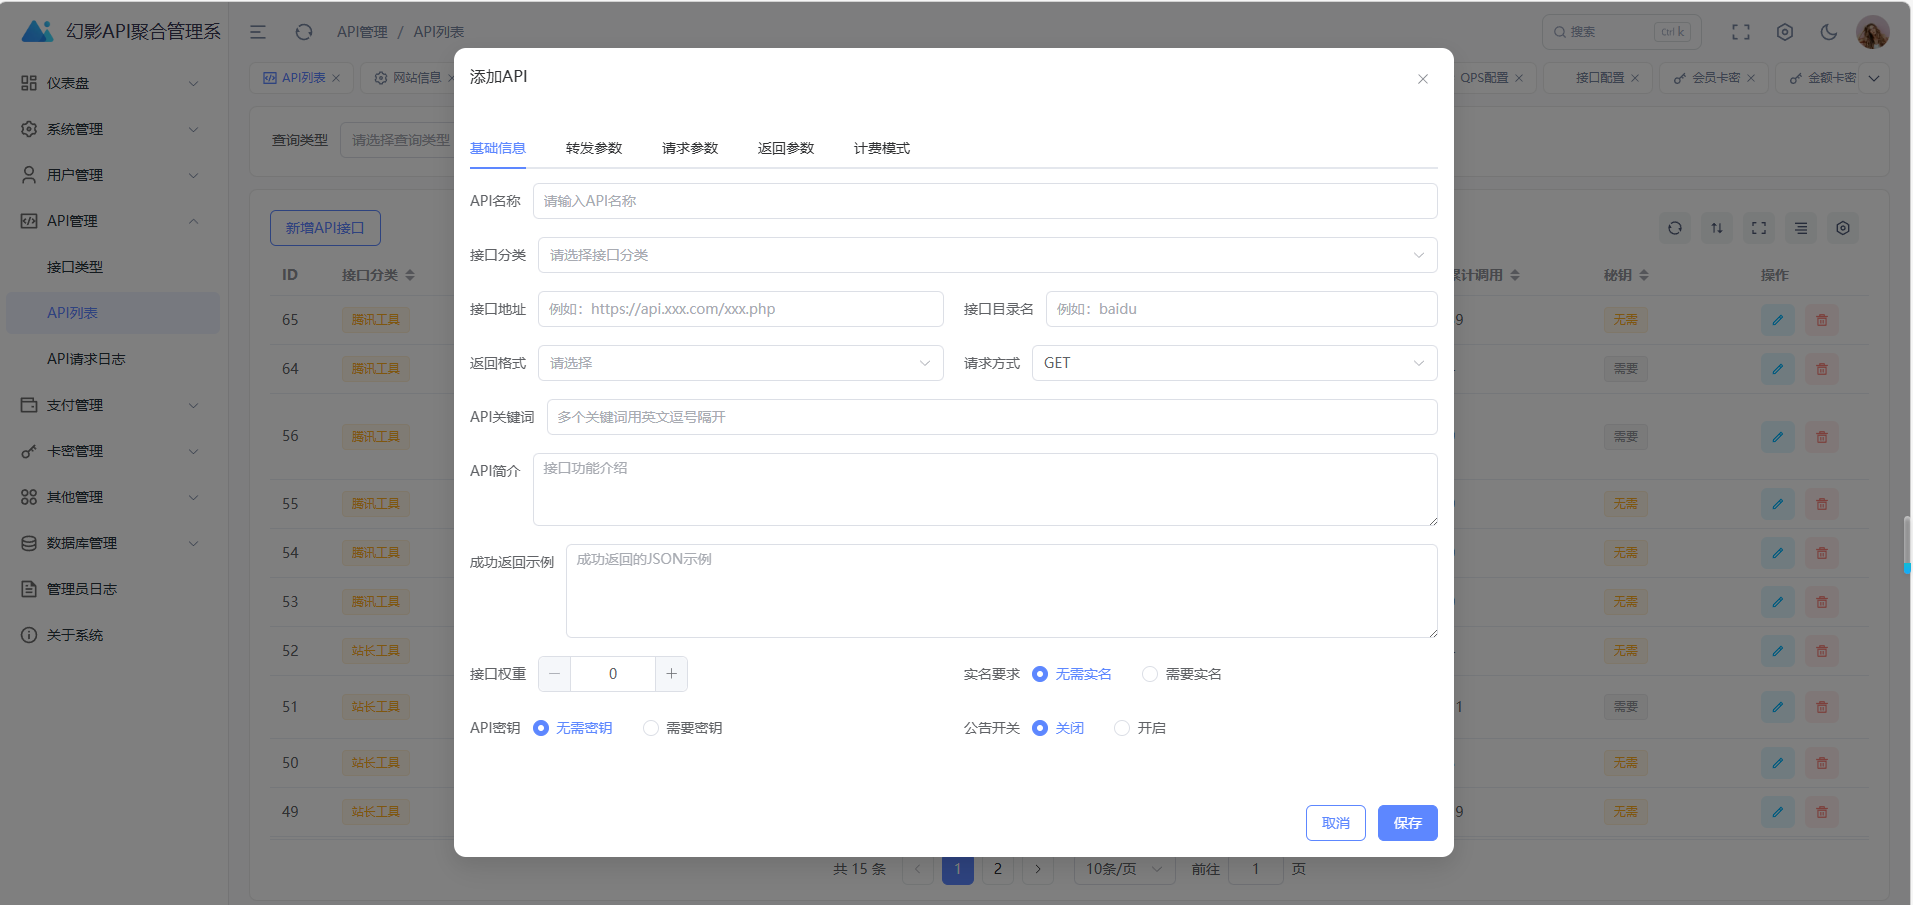1913x905 pixels.
Task: Click the table refresh icon button
Action: [x=1675, y=228]
